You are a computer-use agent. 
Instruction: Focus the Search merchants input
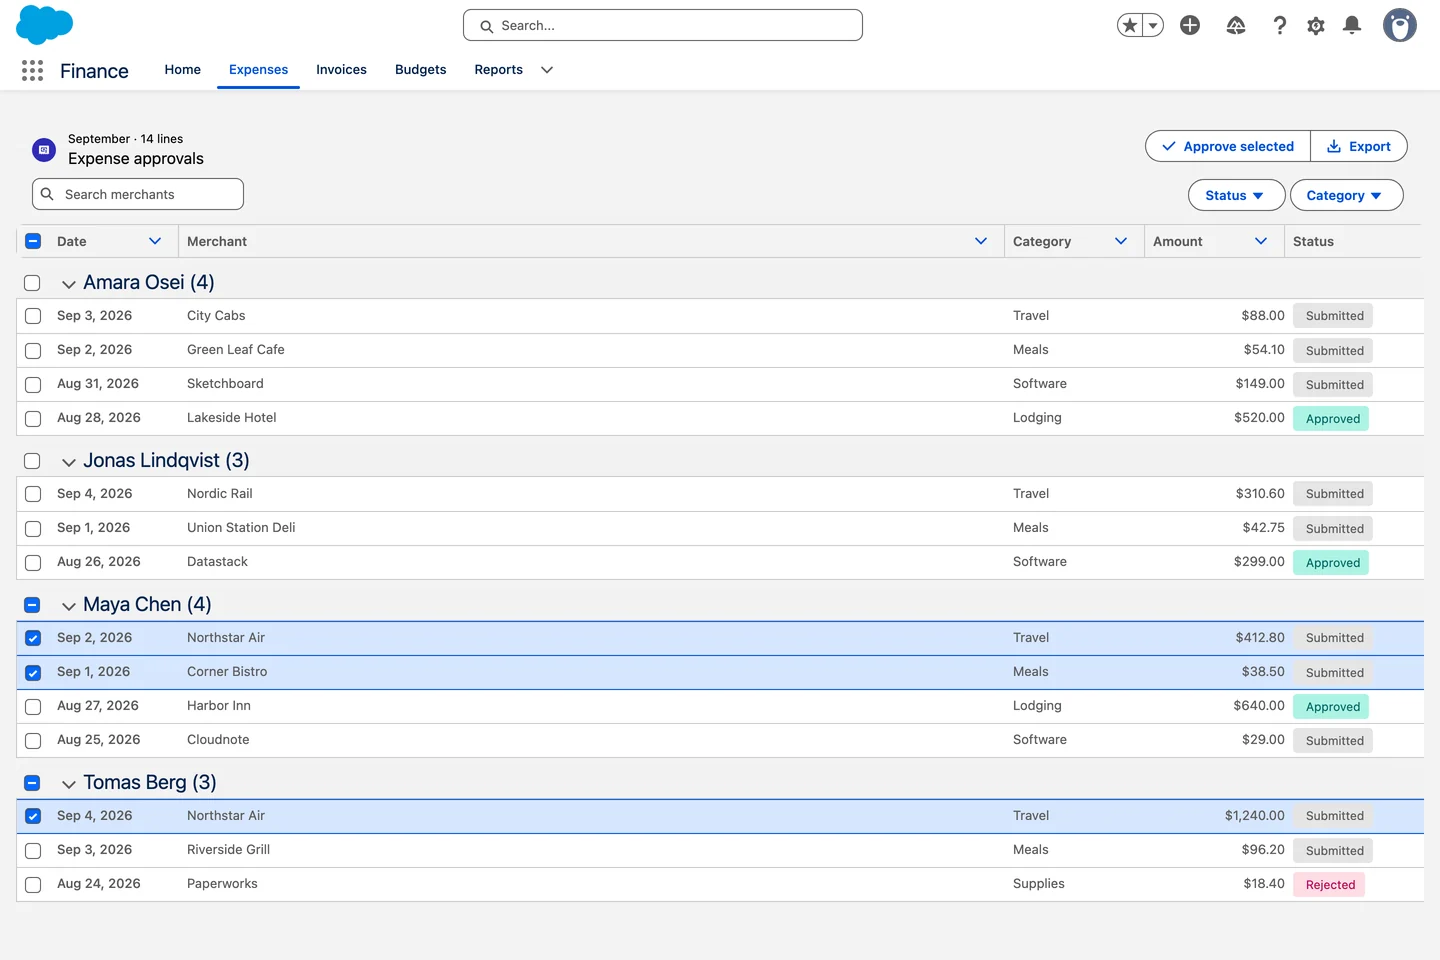(x=138, y=194)
